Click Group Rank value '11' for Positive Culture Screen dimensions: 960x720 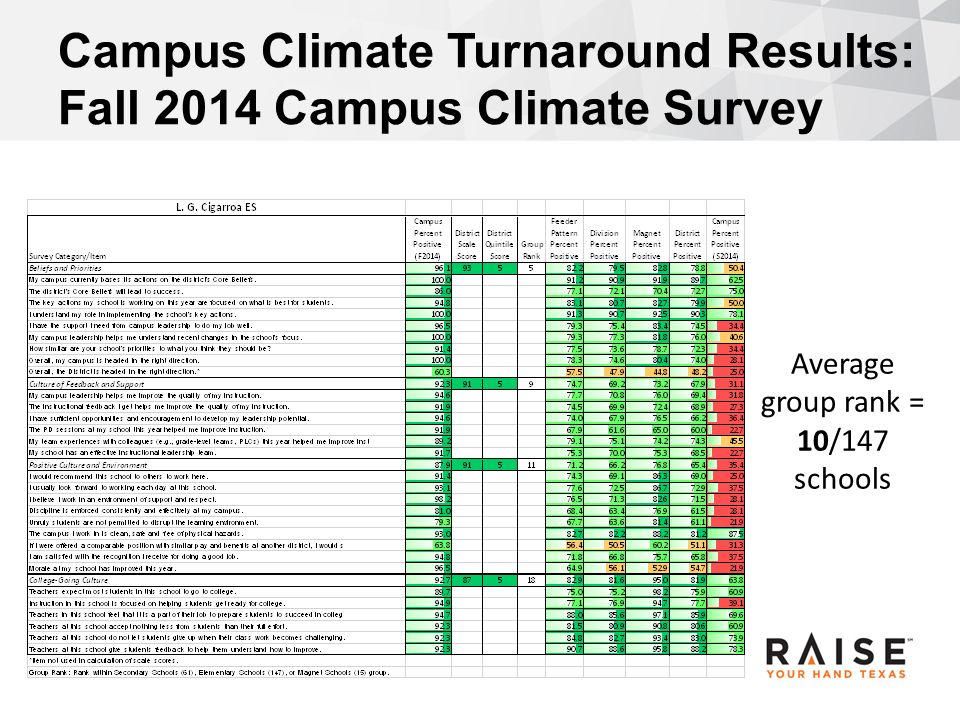531,465
